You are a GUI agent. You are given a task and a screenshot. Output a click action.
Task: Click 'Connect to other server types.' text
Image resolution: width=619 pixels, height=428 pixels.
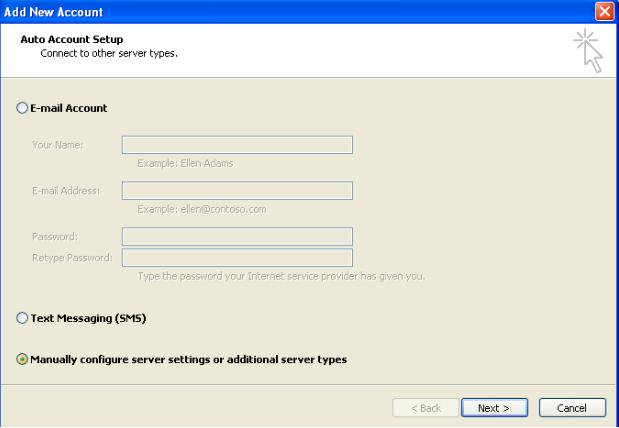(x=109, y=53)
